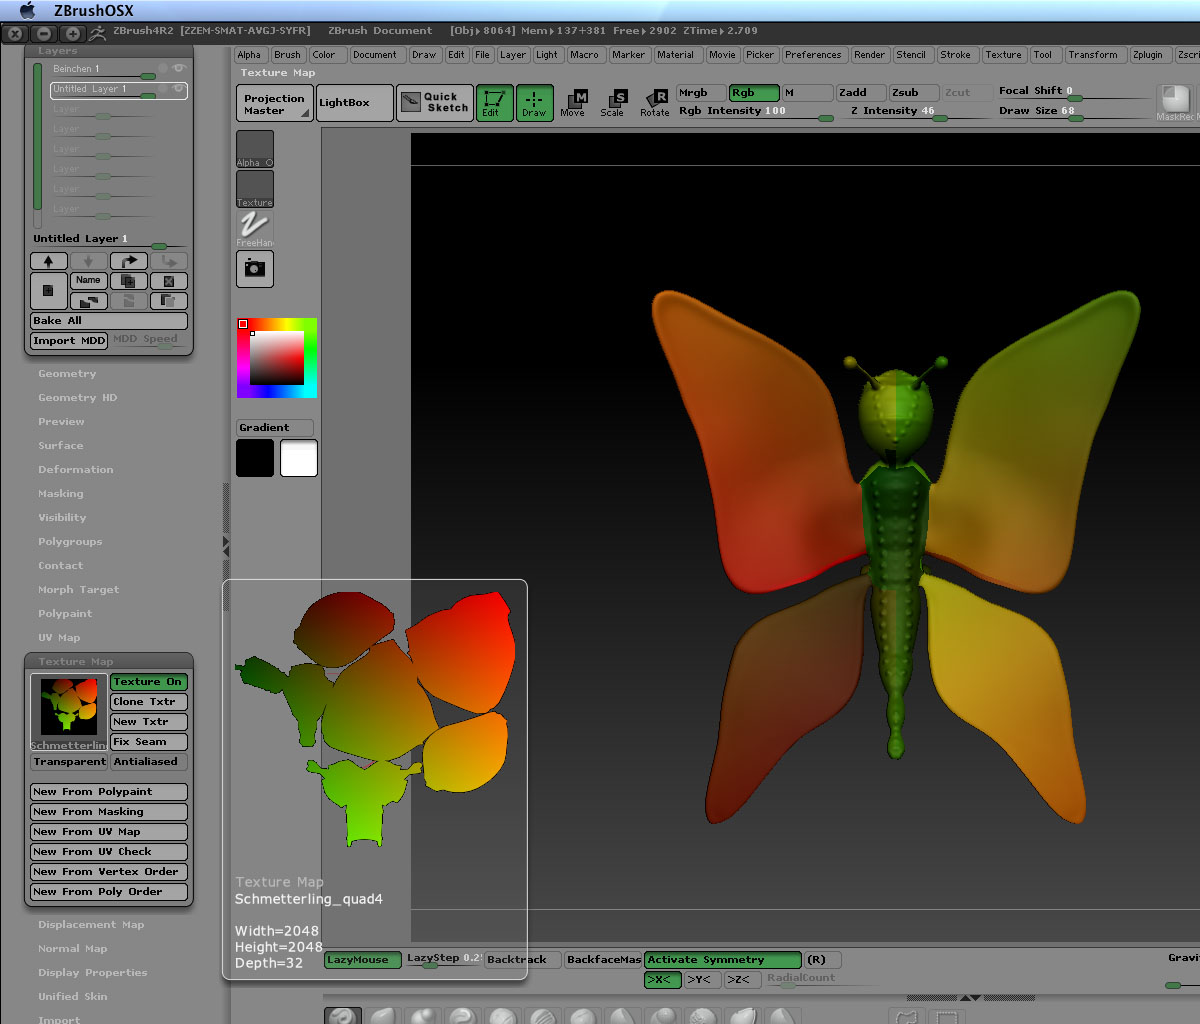Click the Name button in Layers
The height and width of the screenshot is (1024, 1200).
tap(89, 281)
